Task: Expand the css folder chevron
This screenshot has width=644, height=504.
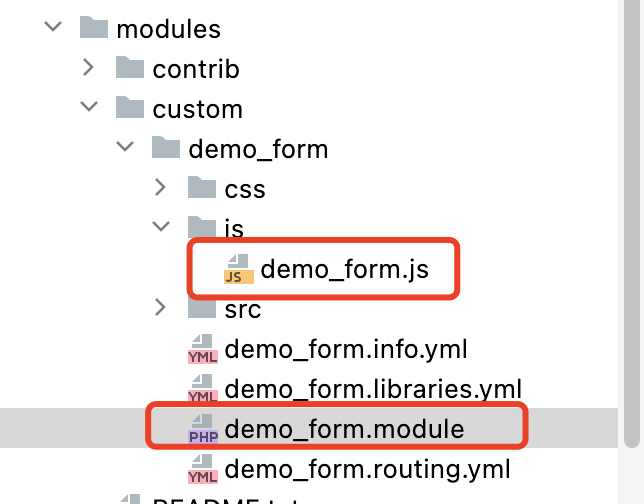Action: click(x=160, y=188)
